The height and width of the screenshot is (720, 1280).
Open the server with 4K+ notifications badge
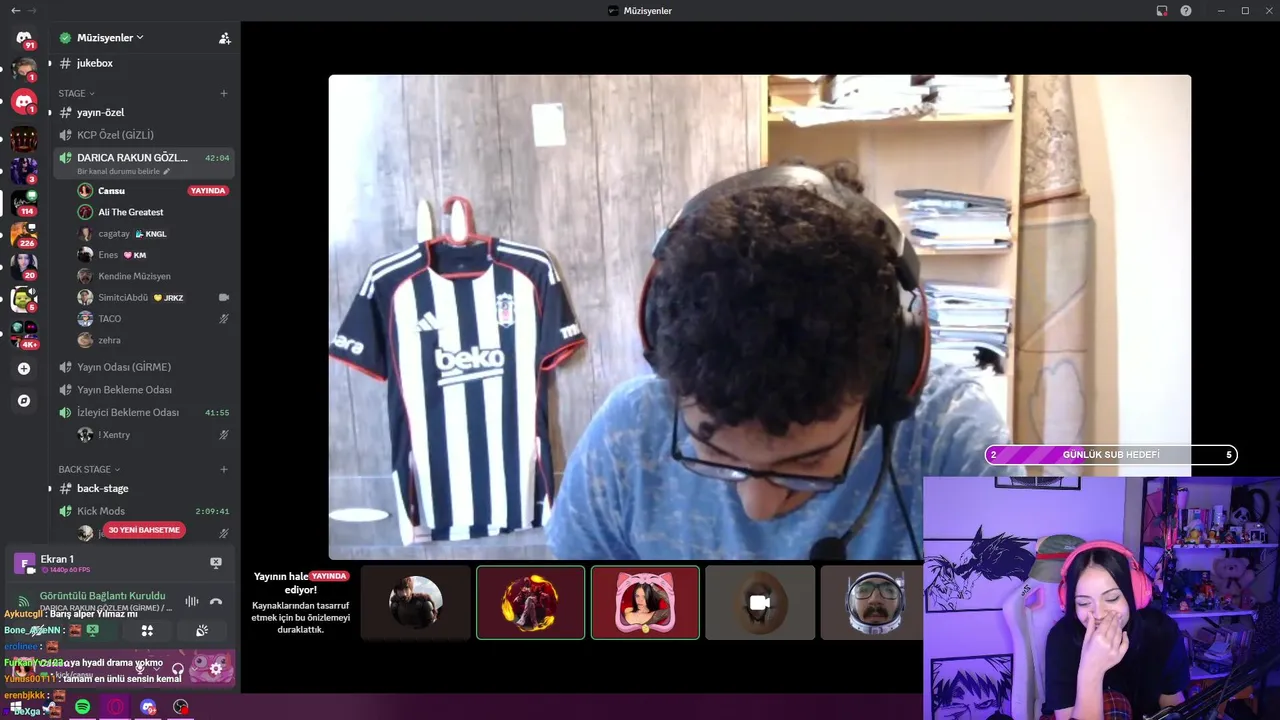24,333
